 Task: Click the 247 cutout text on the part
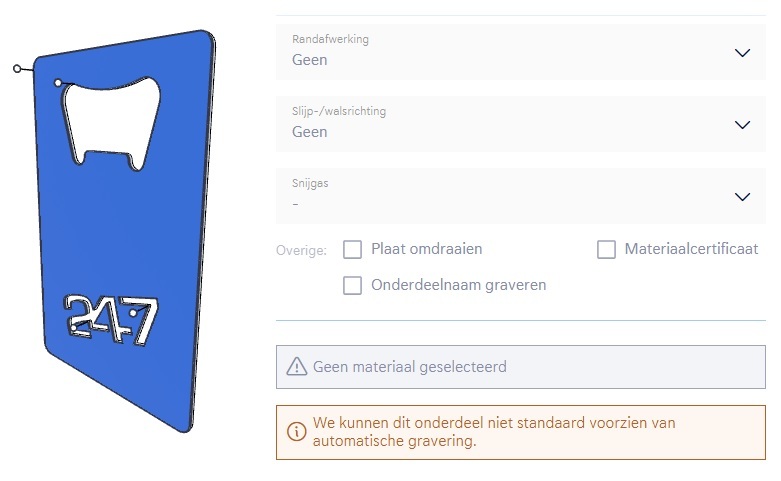tap(109, 320)
